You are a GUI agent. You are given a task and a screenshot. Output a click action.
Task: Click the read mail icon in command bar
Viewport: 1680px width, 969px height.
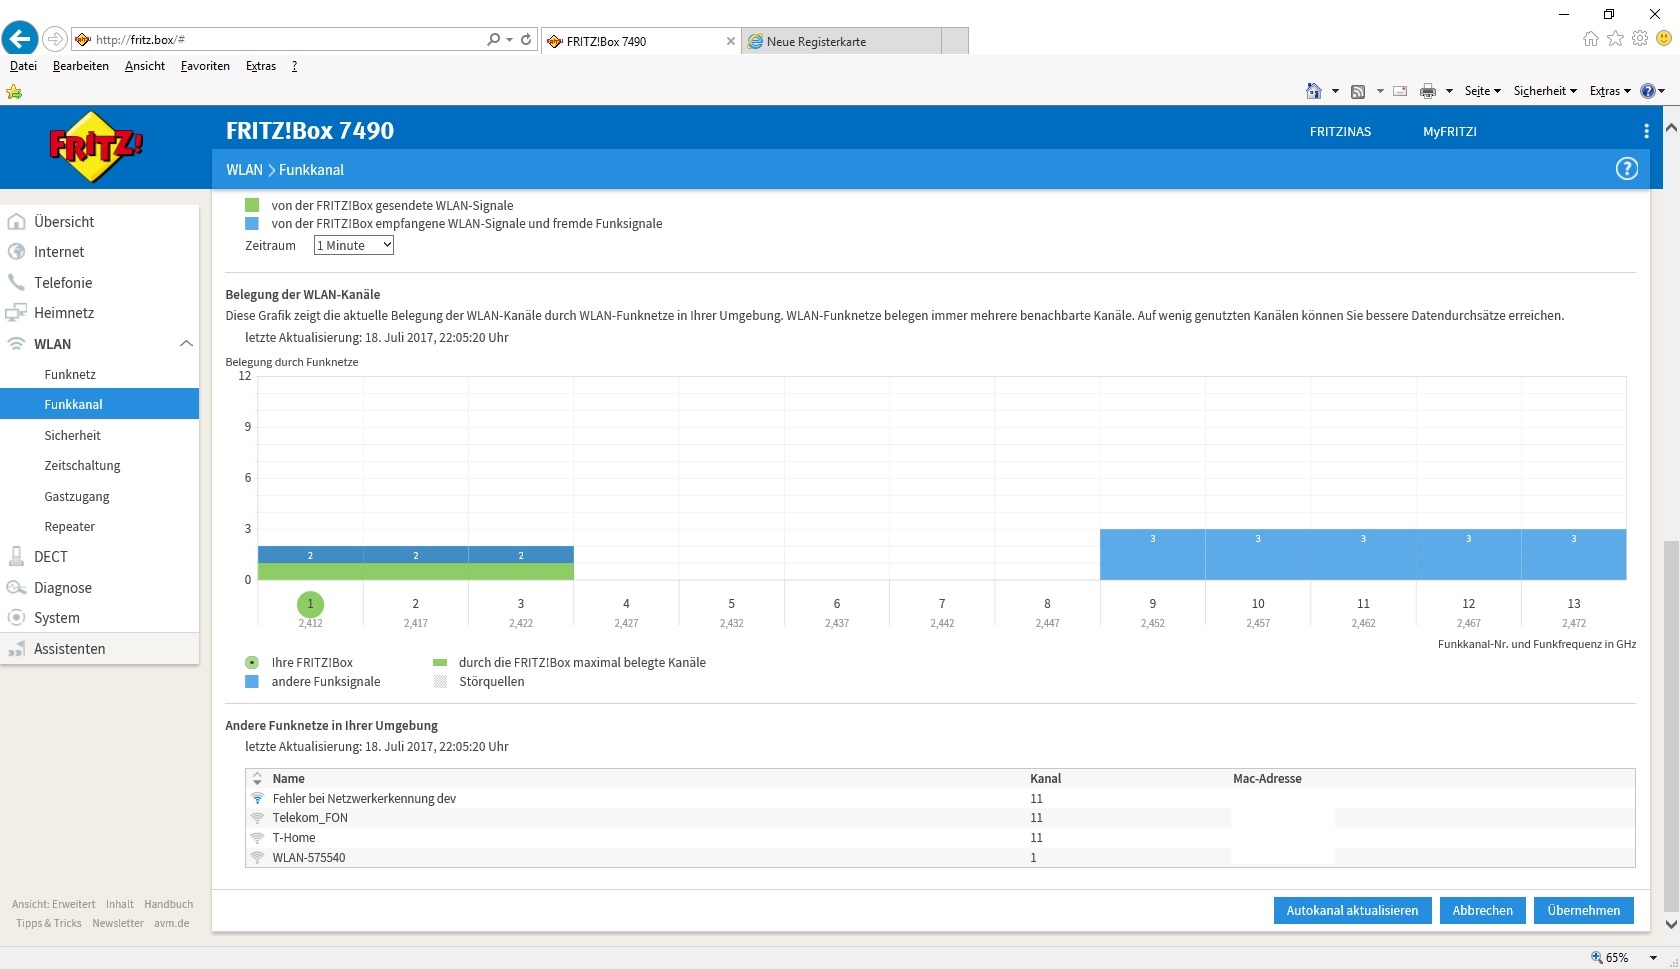1400,91
